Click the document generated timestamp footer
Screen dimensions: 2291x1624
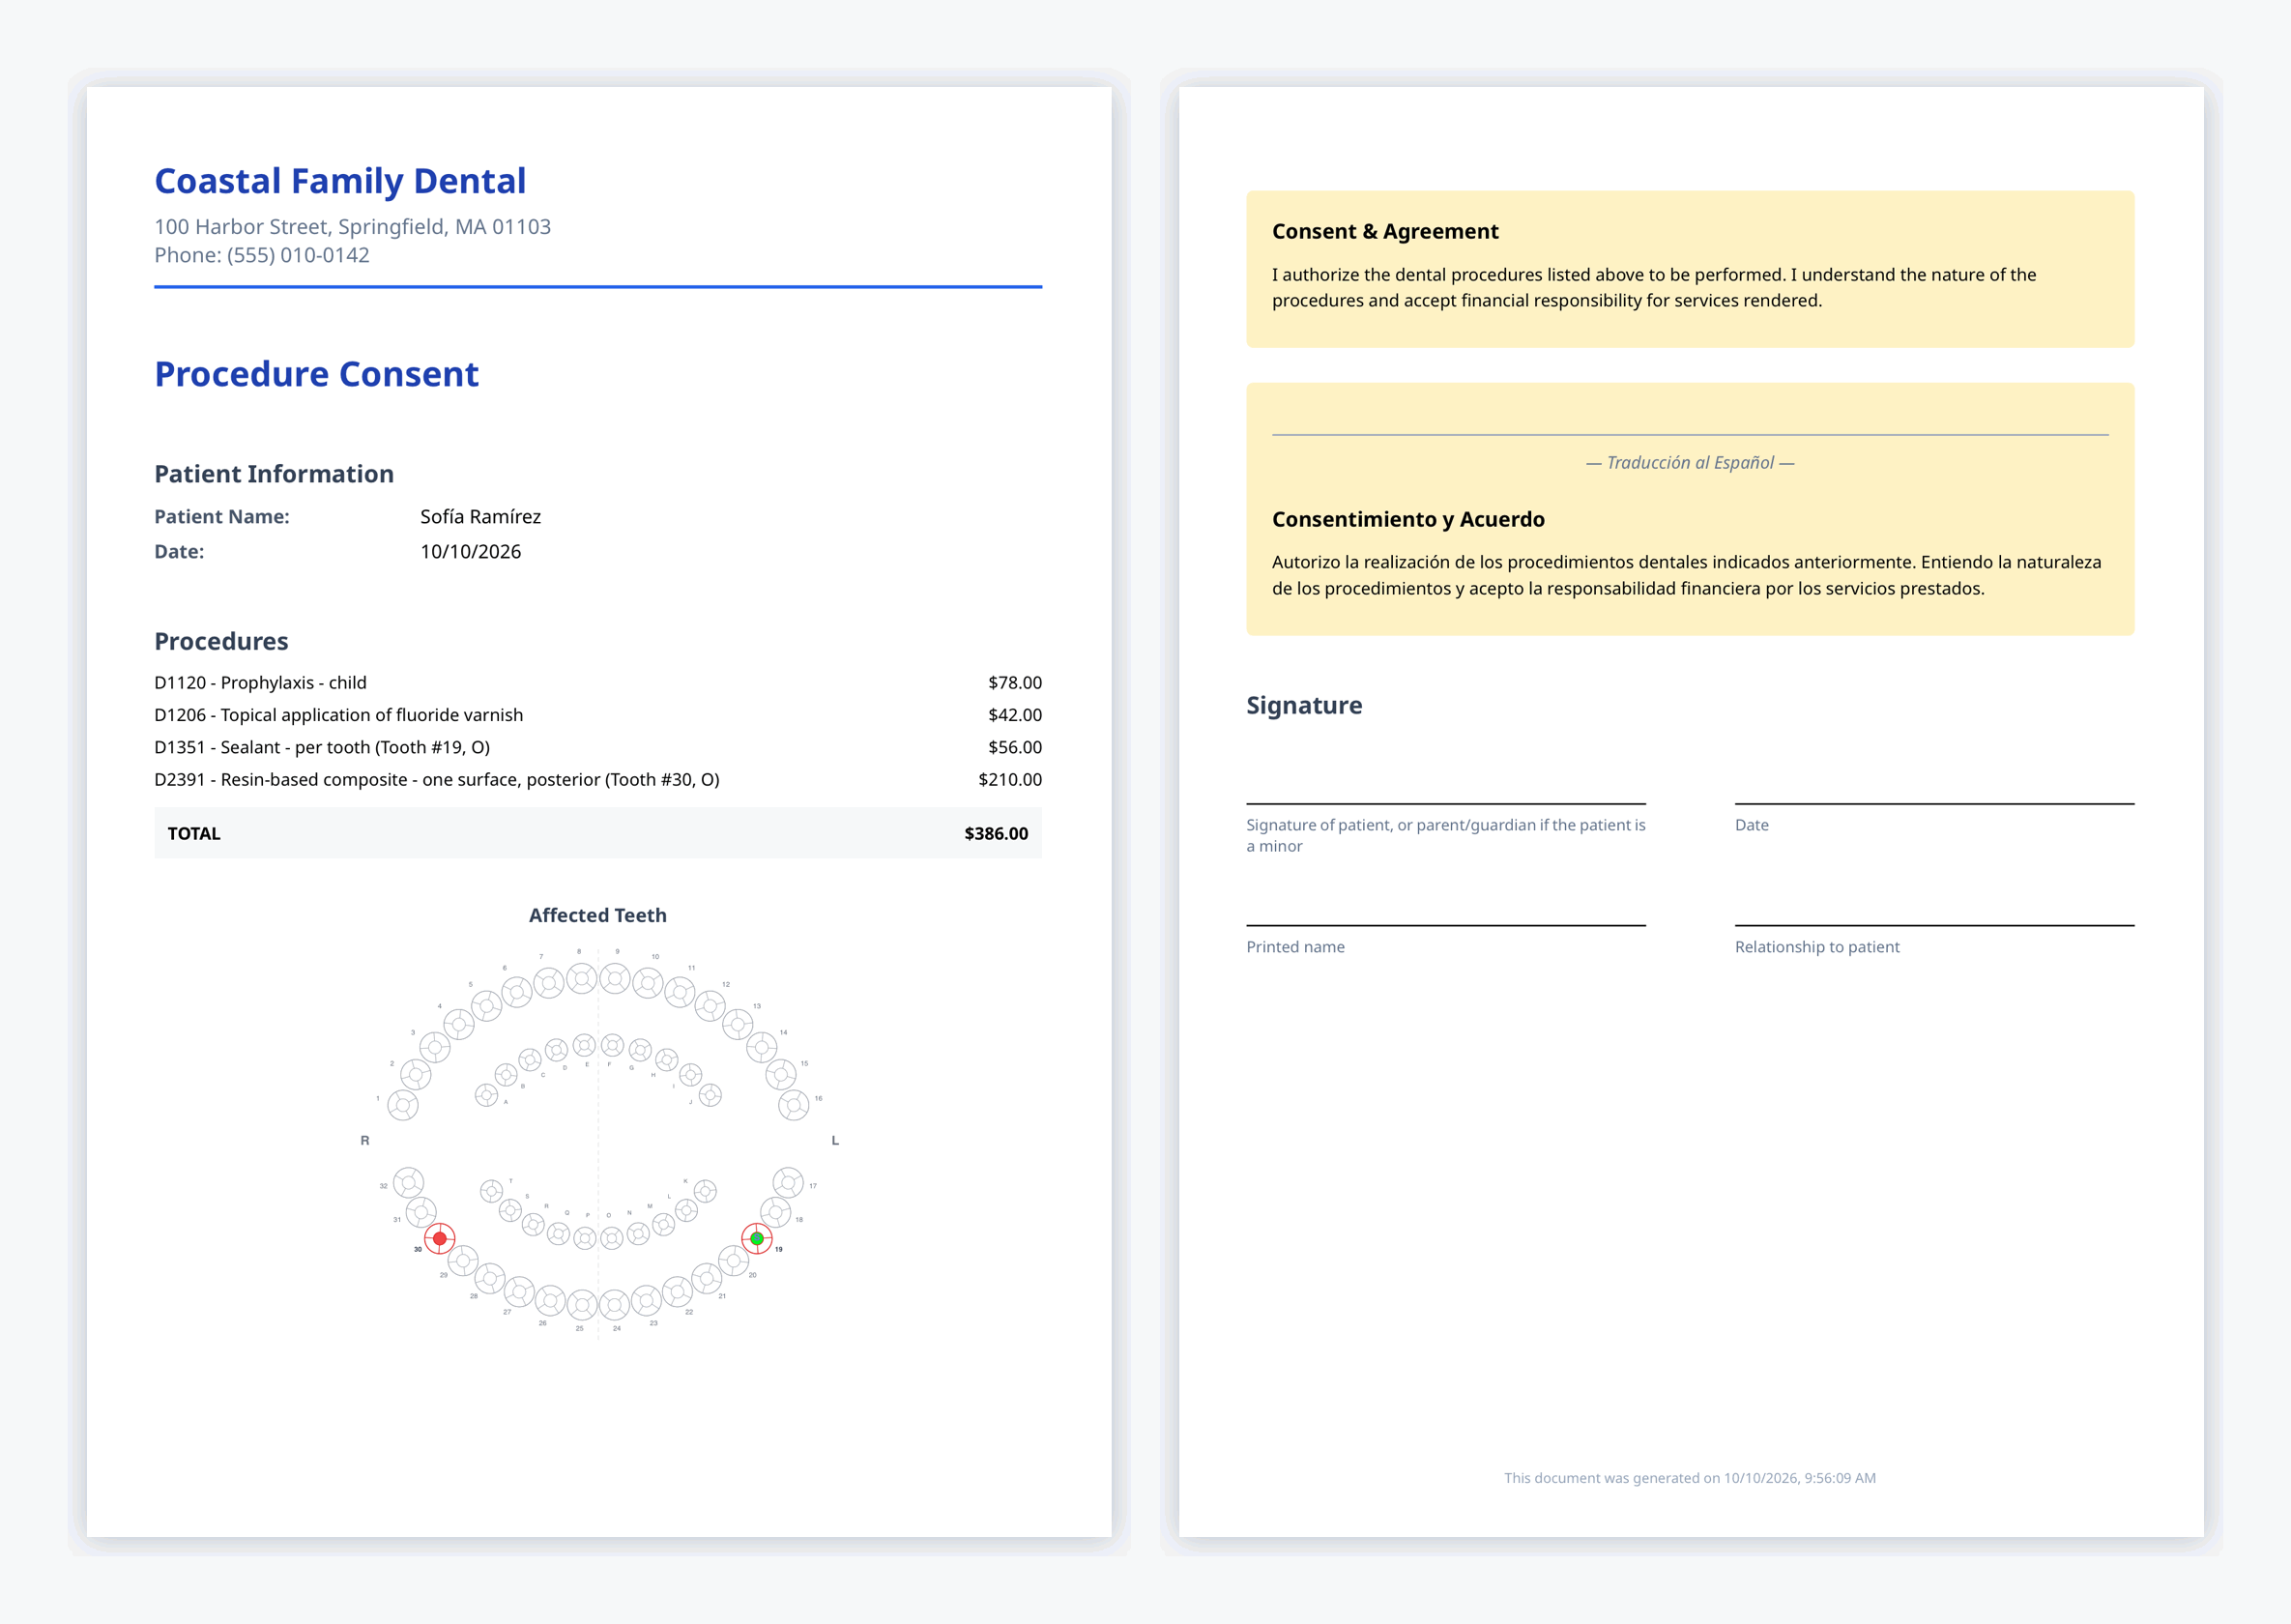1690,1478
